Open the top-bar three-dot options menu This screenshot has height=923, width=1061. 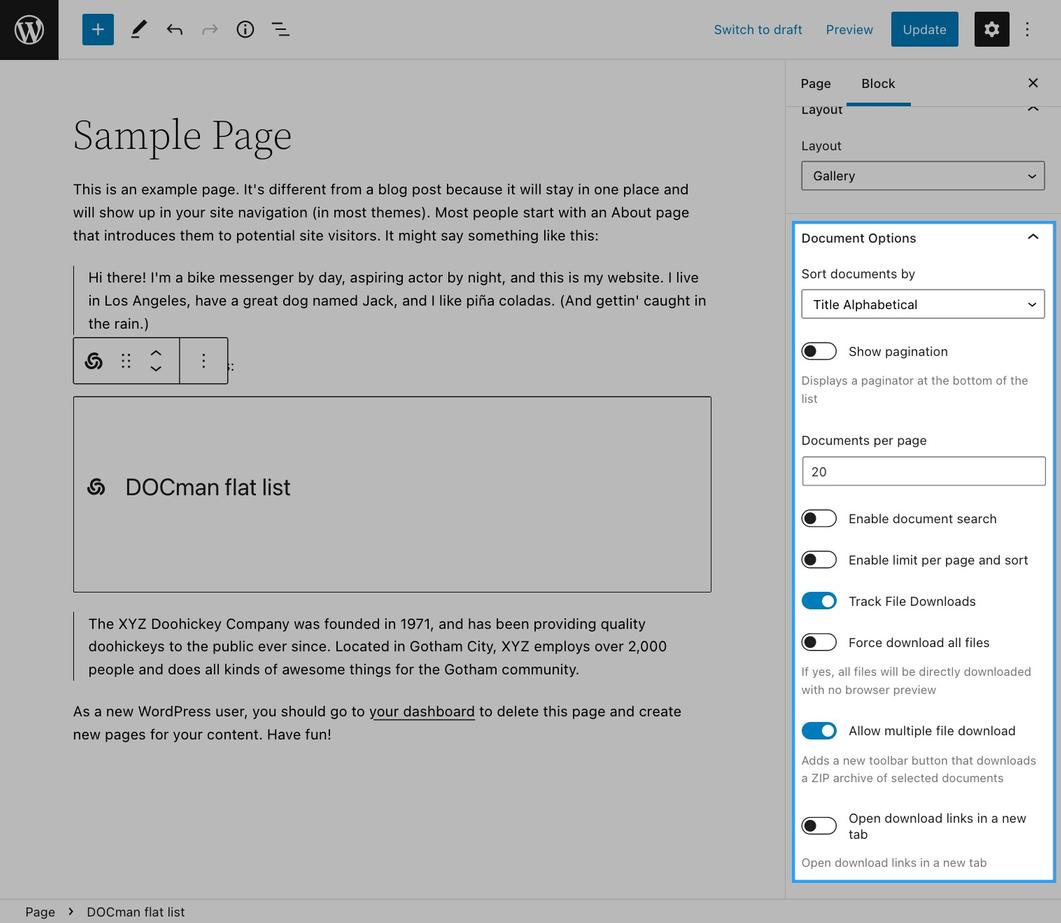tap(1027, 30)
